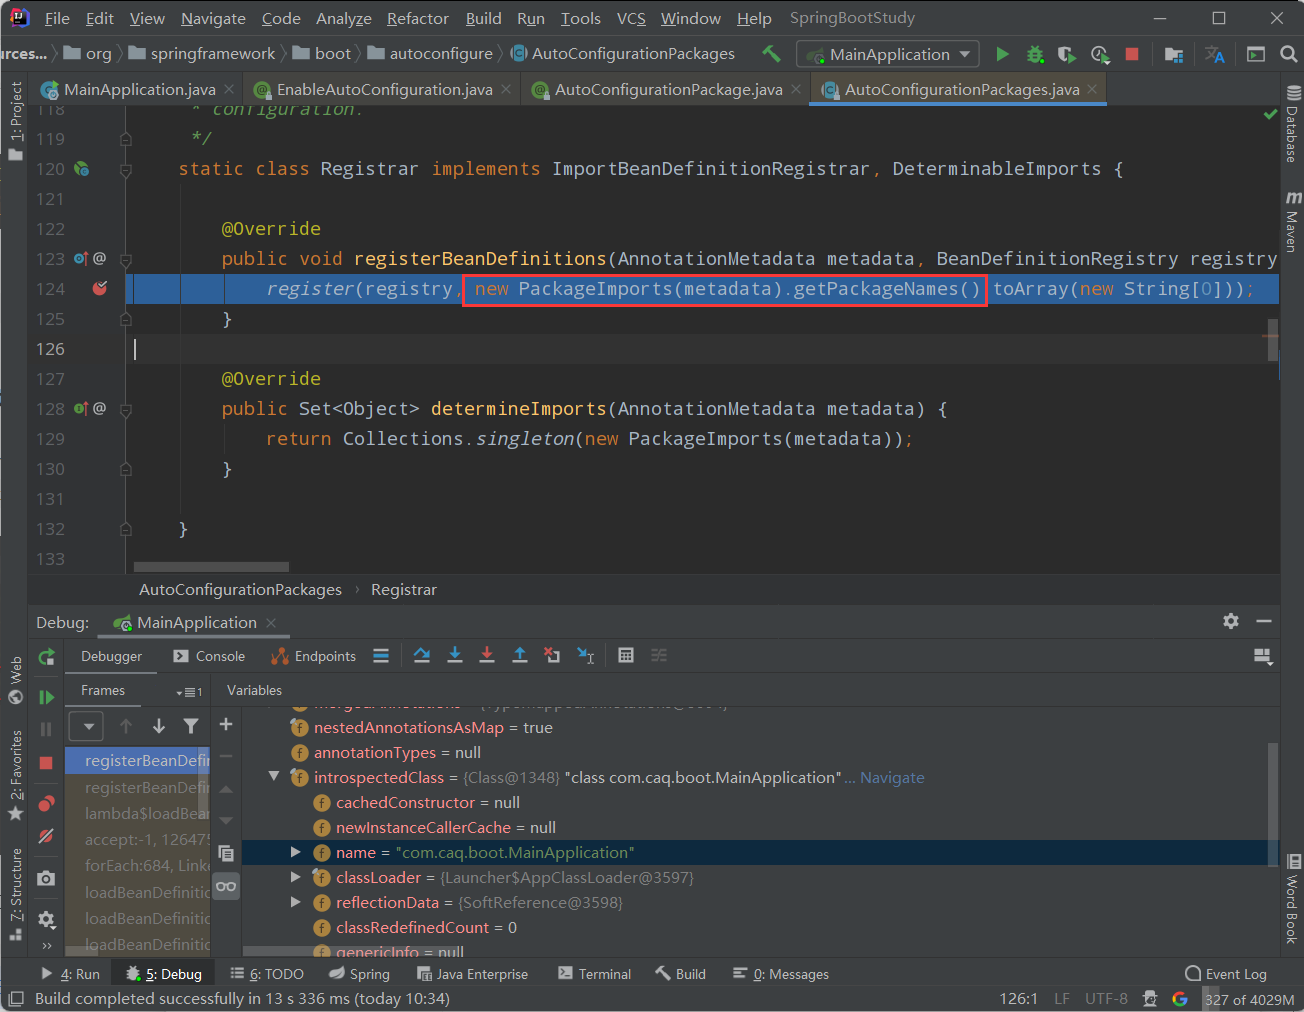Click the Build project hammer icon
This screenshot has width=1304, height=1012.
771,54
